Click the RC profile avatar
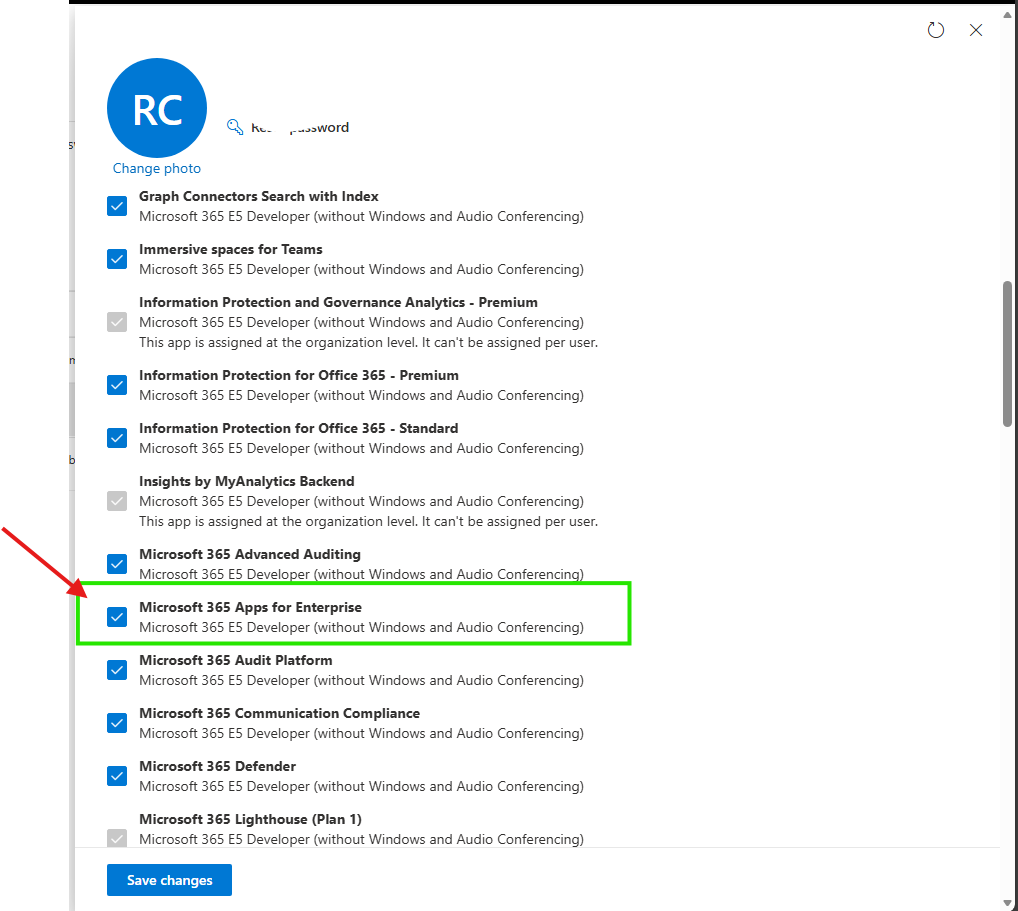The width and height of the screenshot is (1018, 911). pos(157,108)
